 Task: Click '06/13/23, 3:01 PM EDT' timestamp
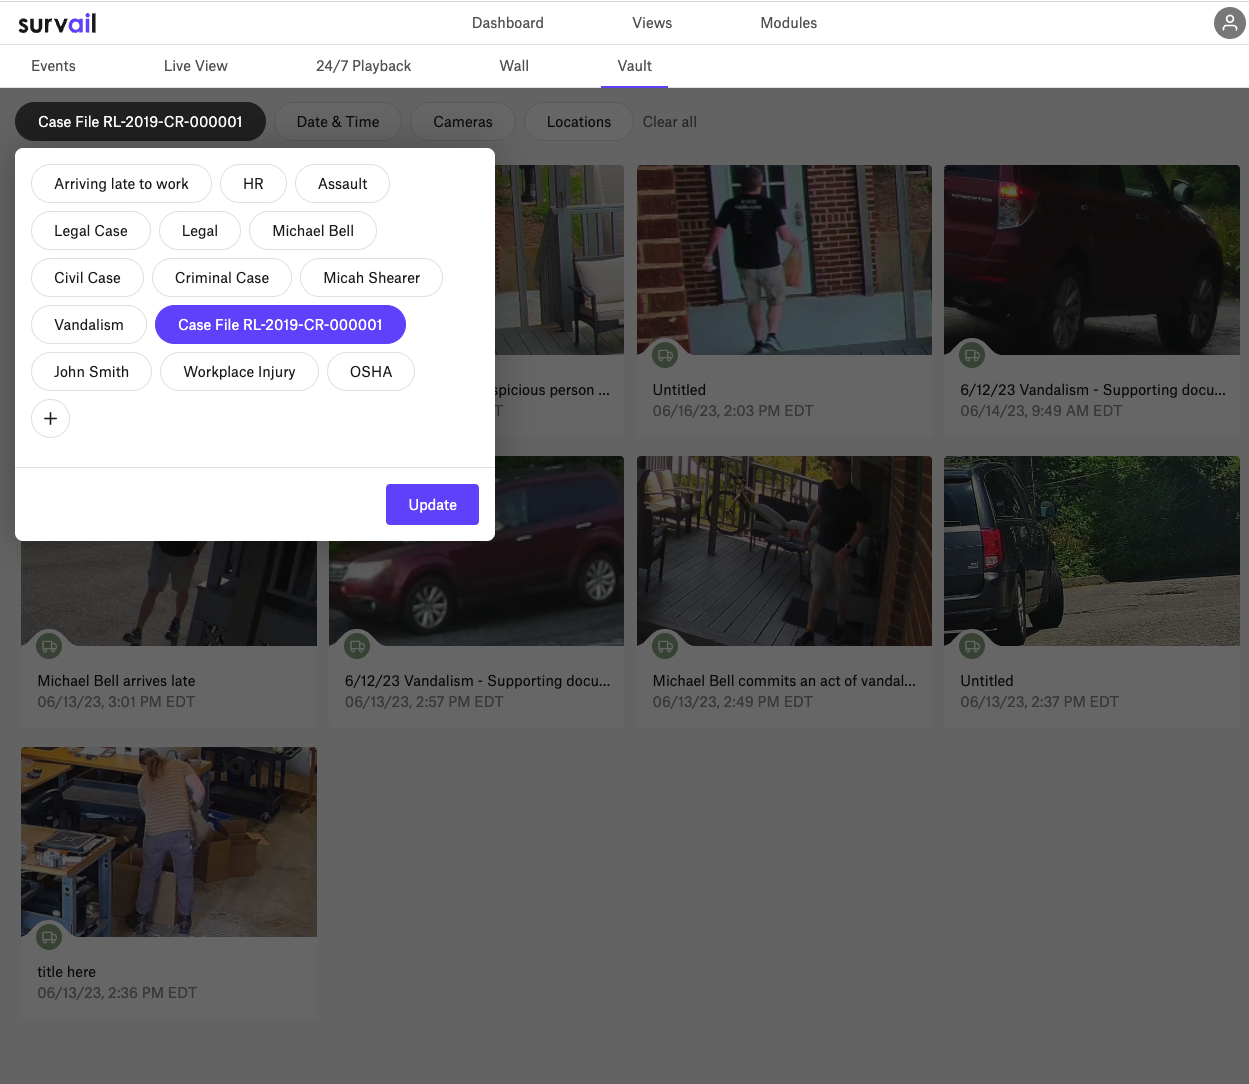(x=116, y=702)
